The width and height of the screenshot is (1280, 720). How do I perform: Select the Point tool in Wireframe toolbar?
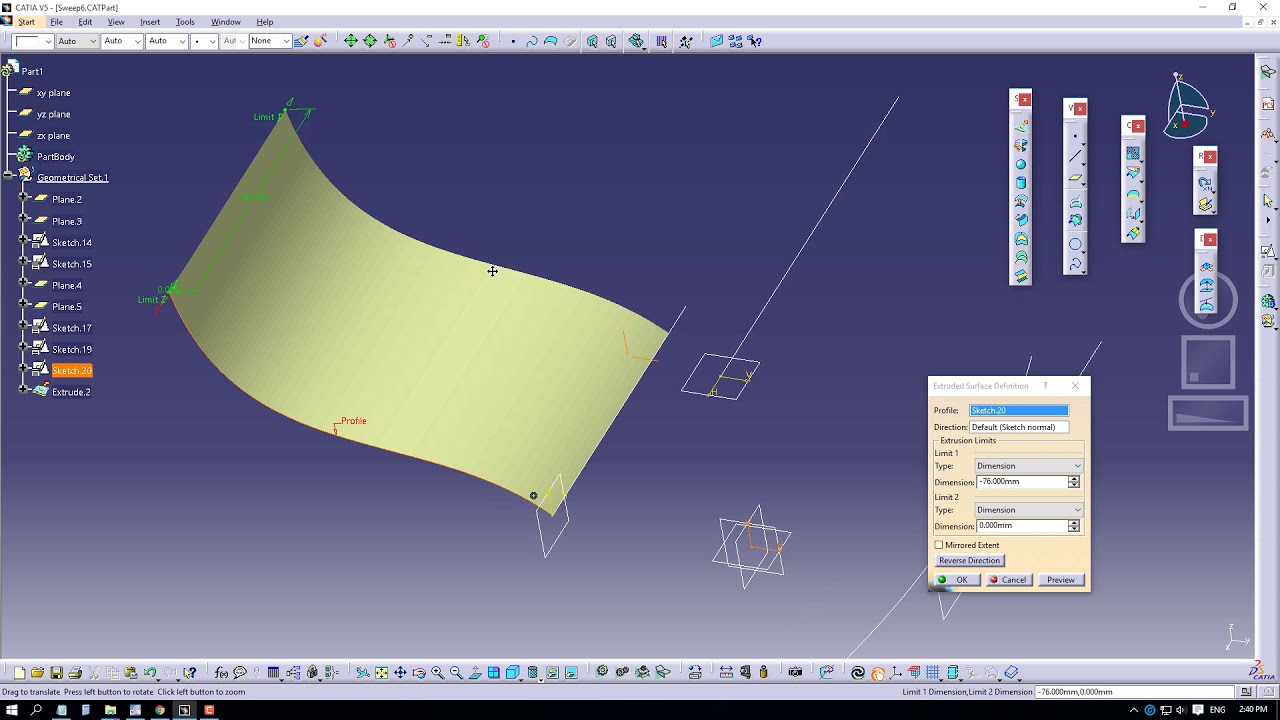click(x=1075, y=136)
